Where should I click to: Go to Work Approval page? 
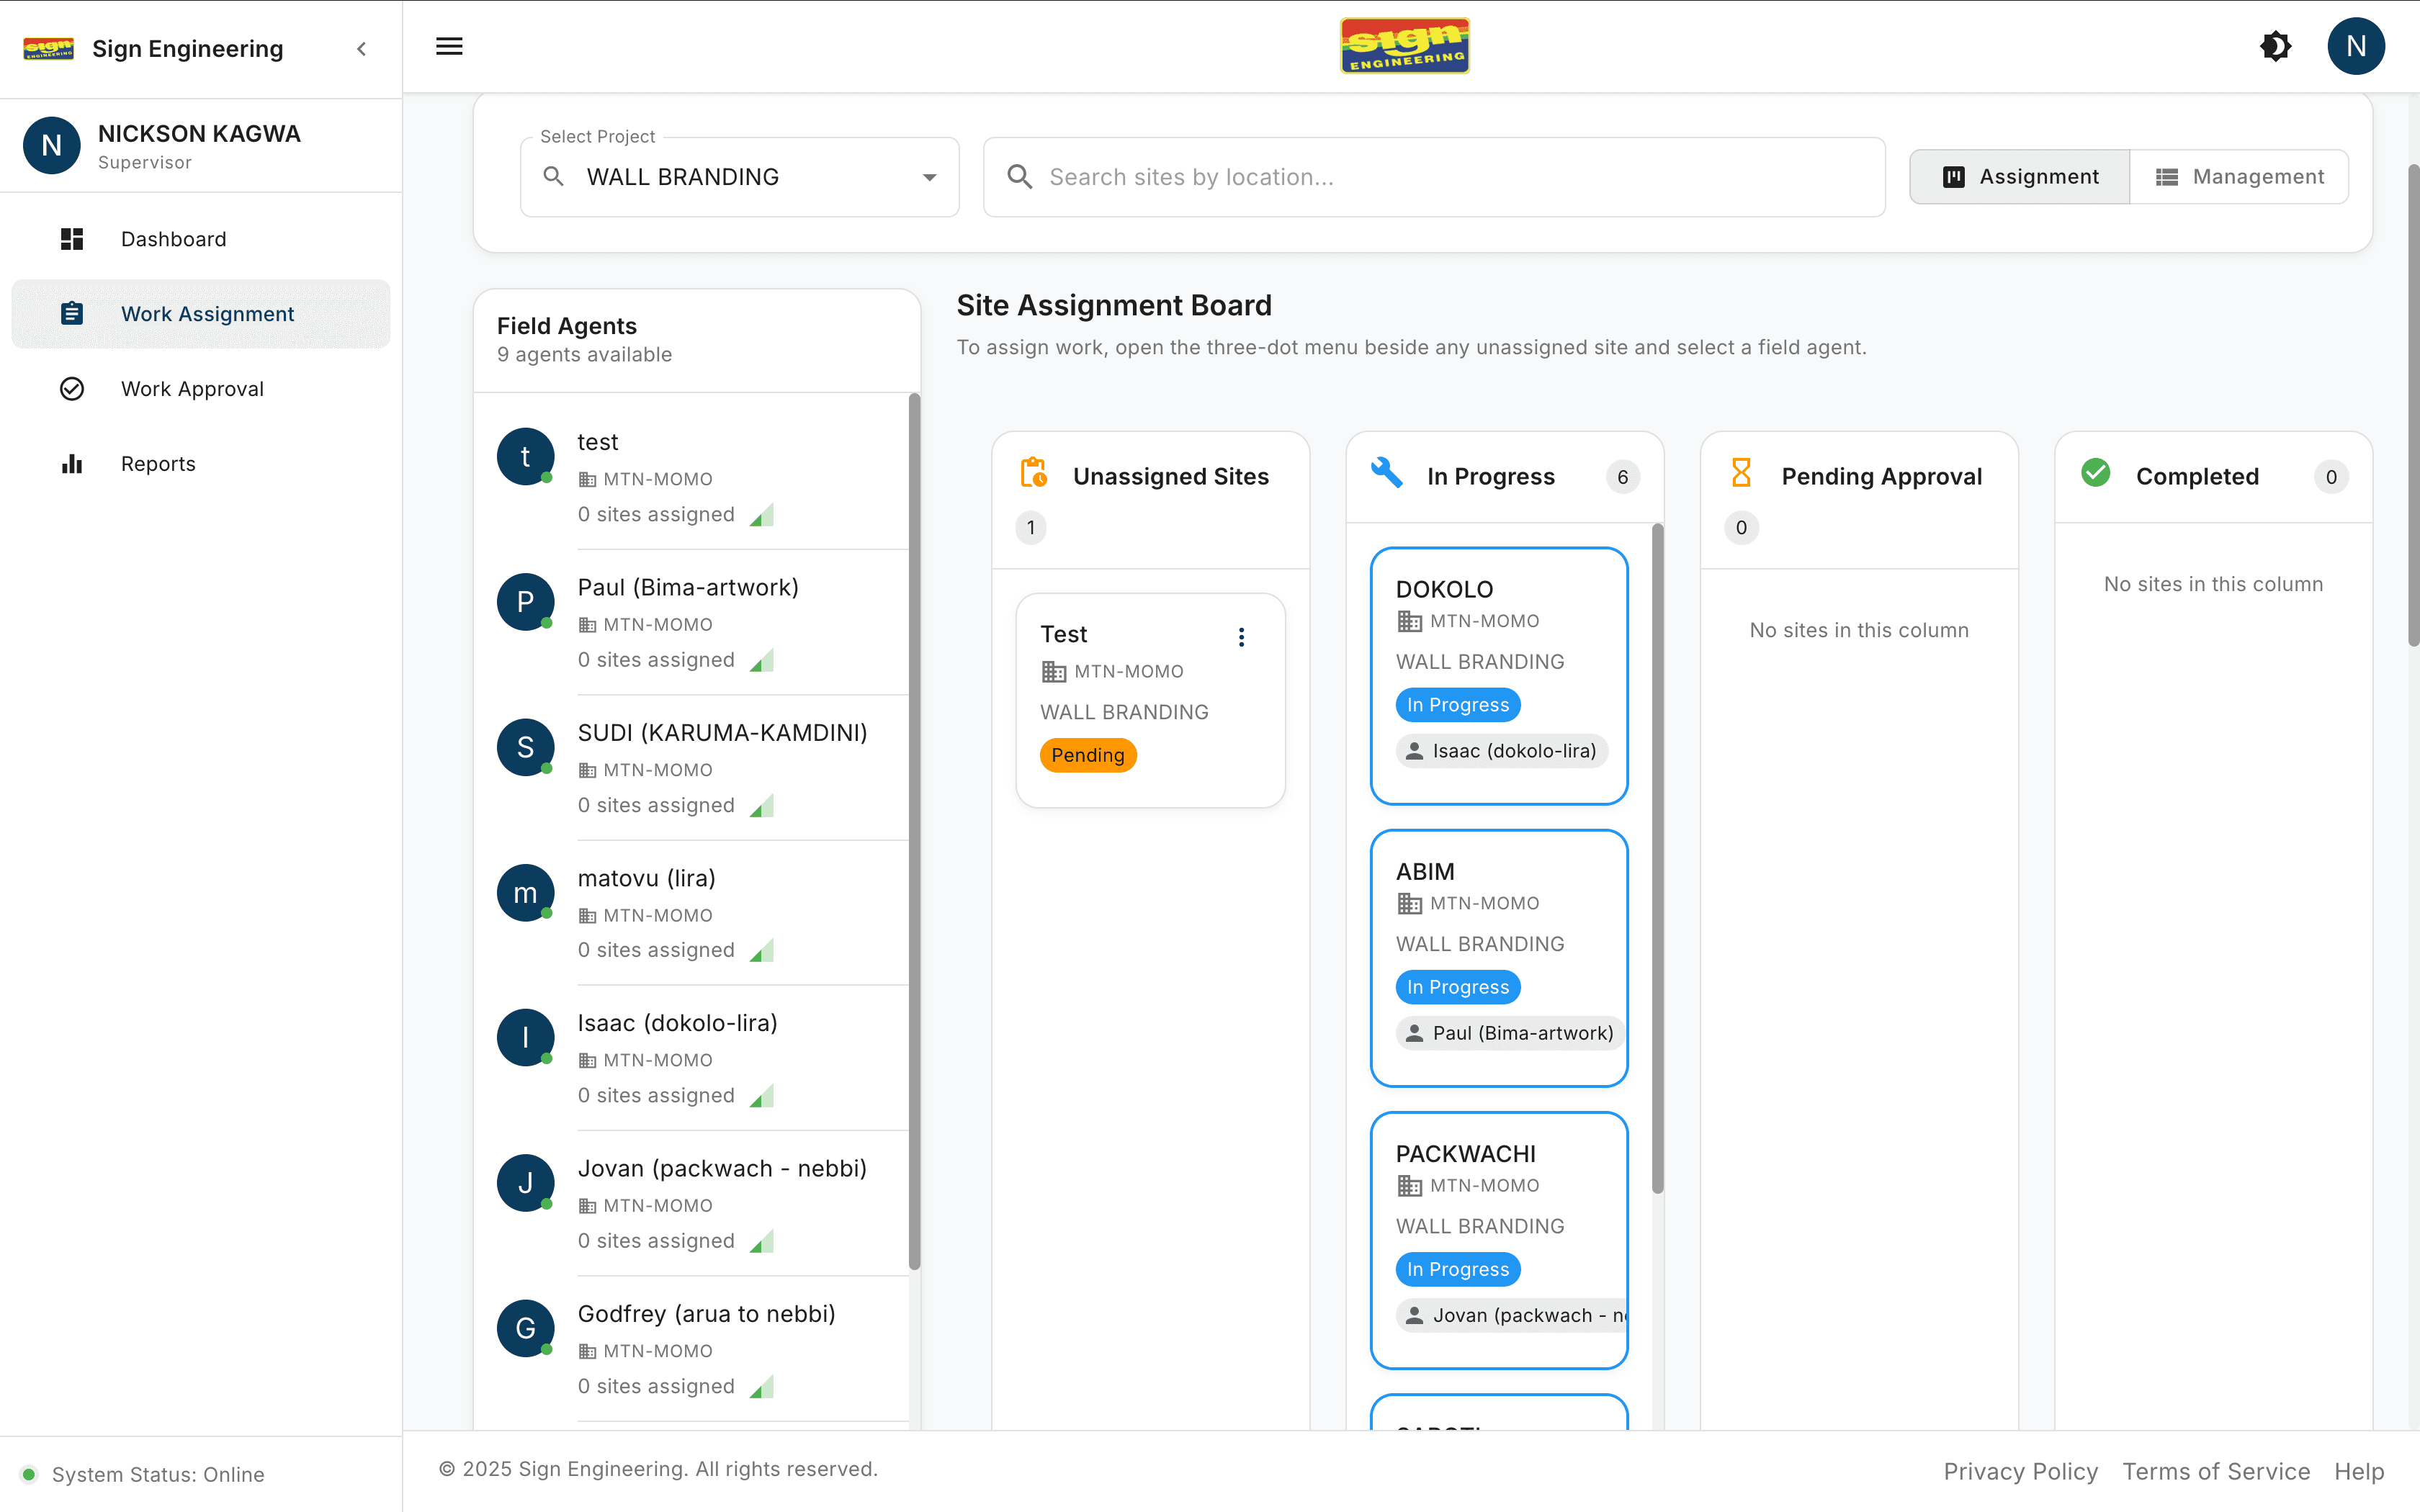click(201, 389)
